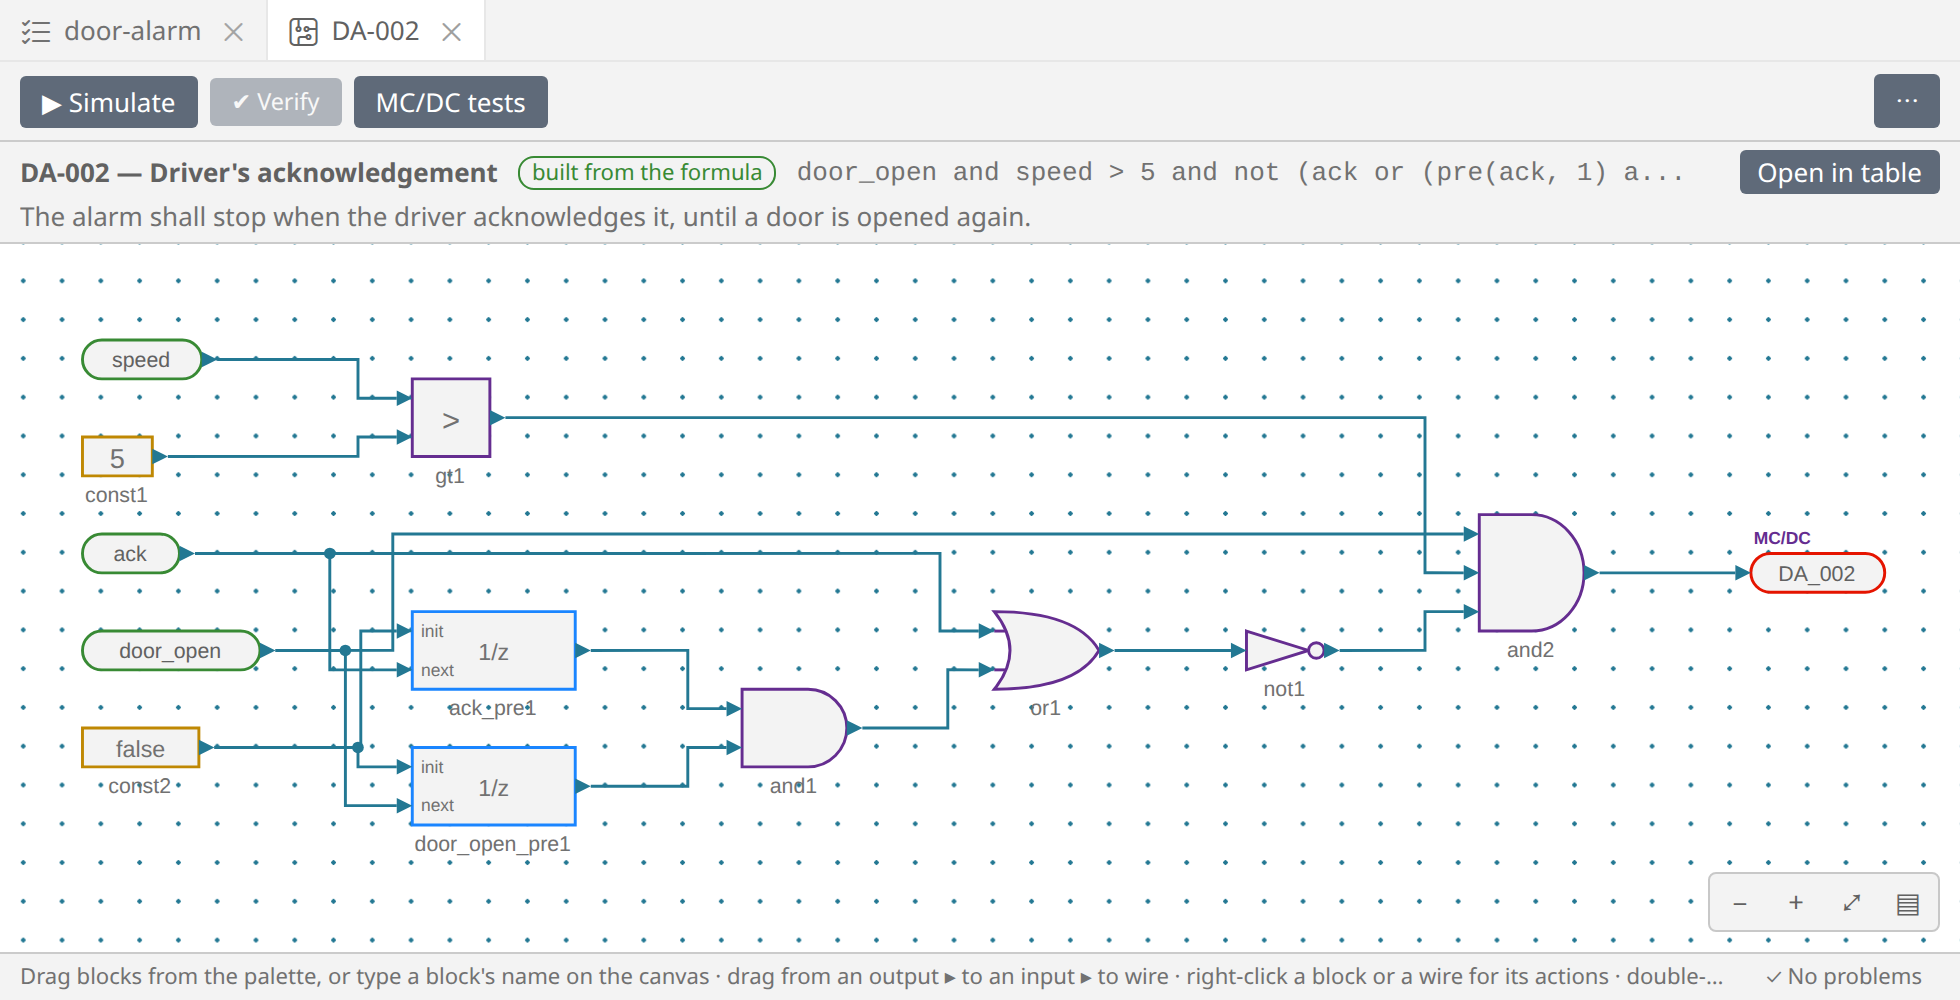Start the Simulate run
Image resolution: width=1960 pixels, height=1000 pixels.
(x=109, y=102)
